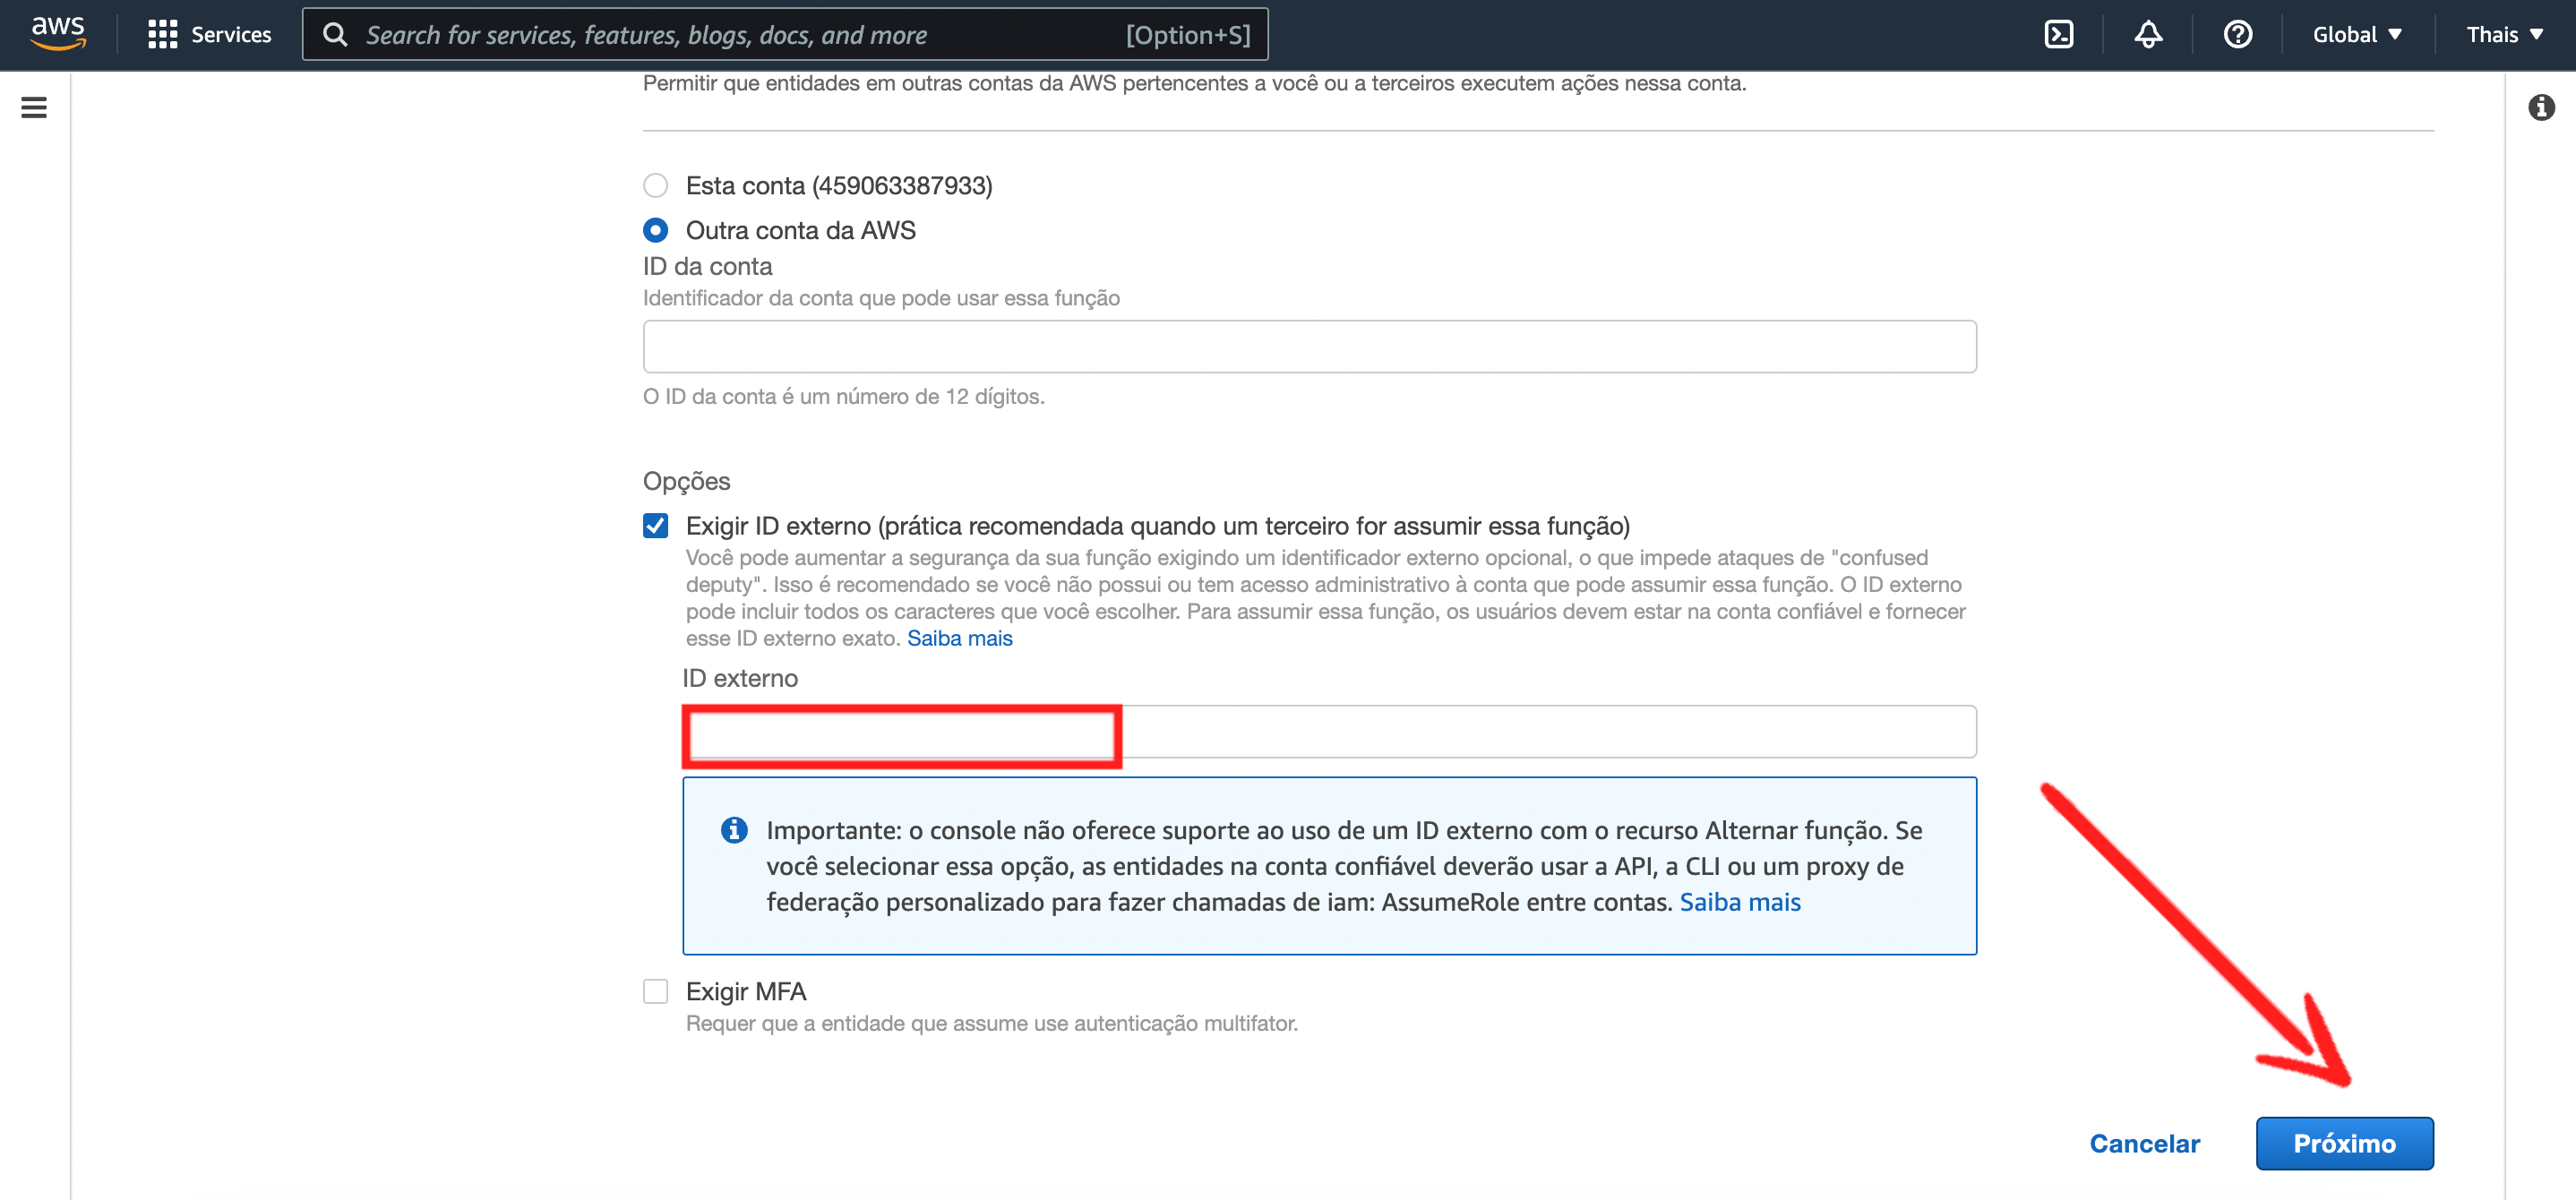Focus the 'ID externo' text field
Screen dimensions: 2576x1200
point(1328,733)
